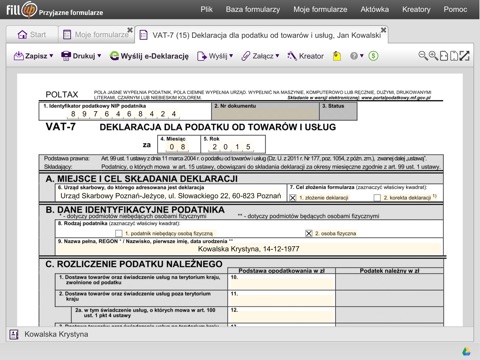
Task: Zoom out the form view
Action: coord(423,56)
